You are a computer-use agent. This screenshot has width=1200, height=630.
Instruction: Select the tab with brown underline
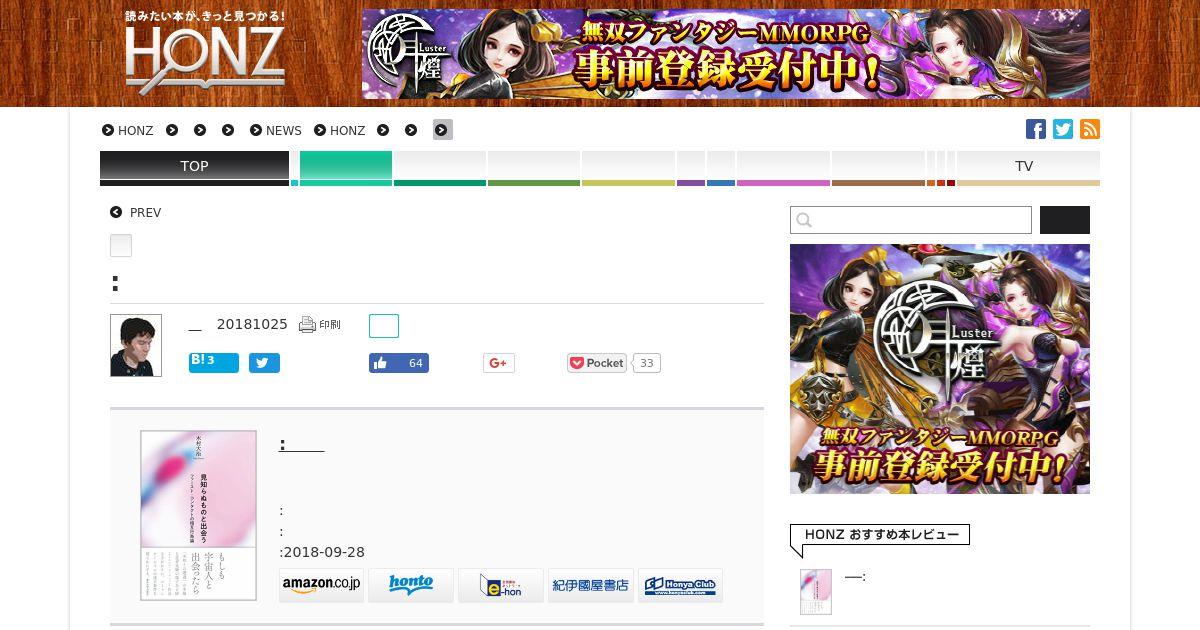pos(878,168)
